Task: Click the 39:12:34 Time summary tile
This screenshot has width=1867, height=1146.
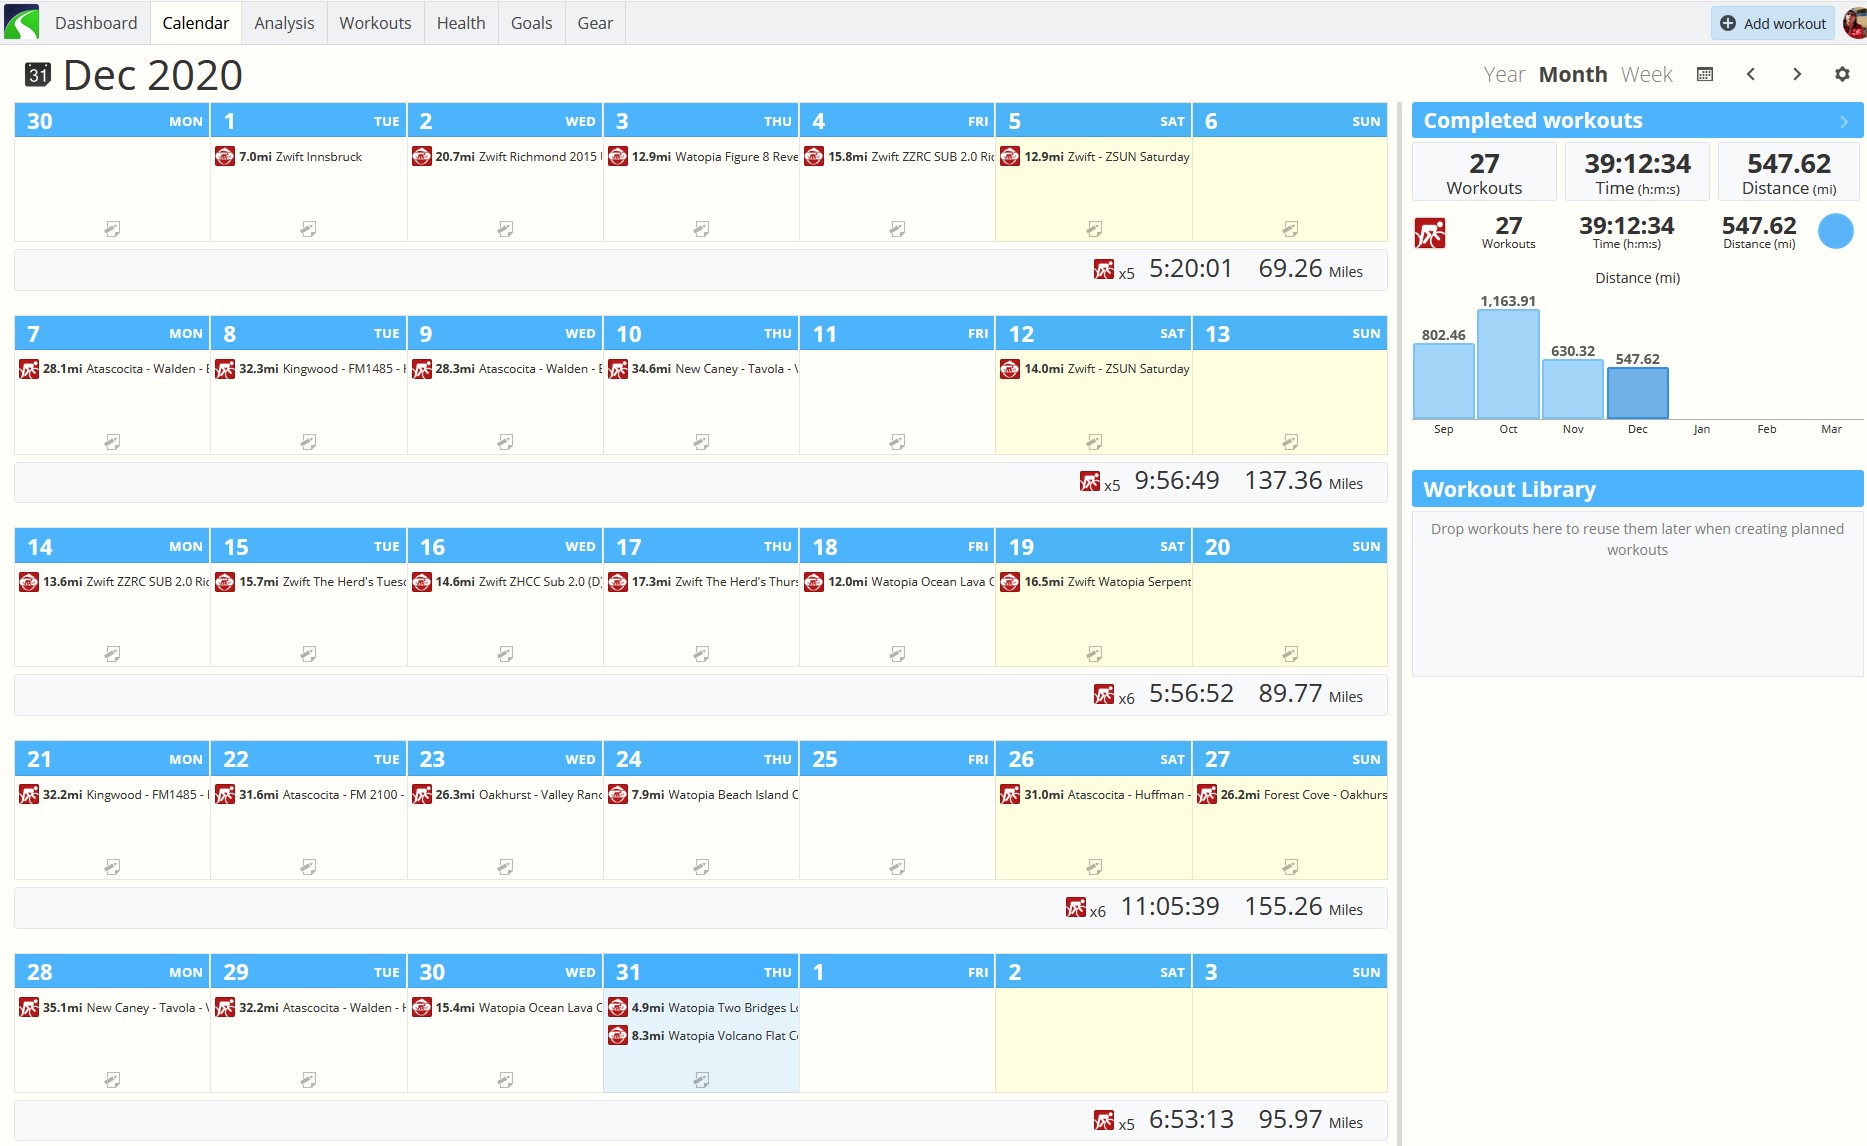Action: tap(1637, 172)
